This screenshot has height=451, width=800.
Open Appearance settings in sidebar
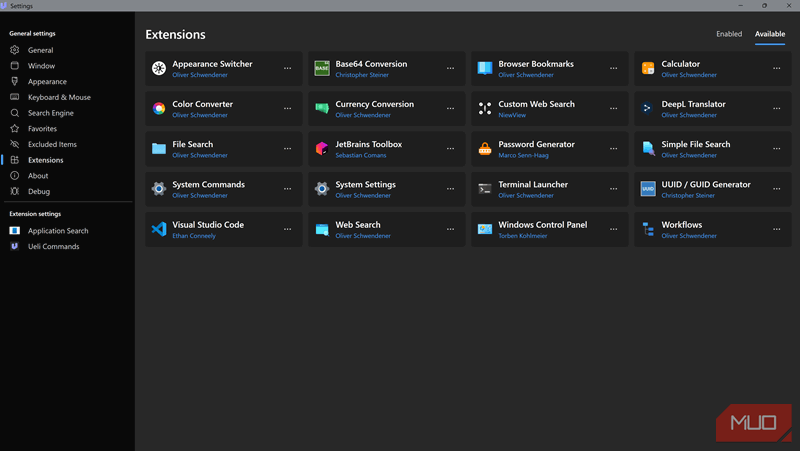point(47,81)
